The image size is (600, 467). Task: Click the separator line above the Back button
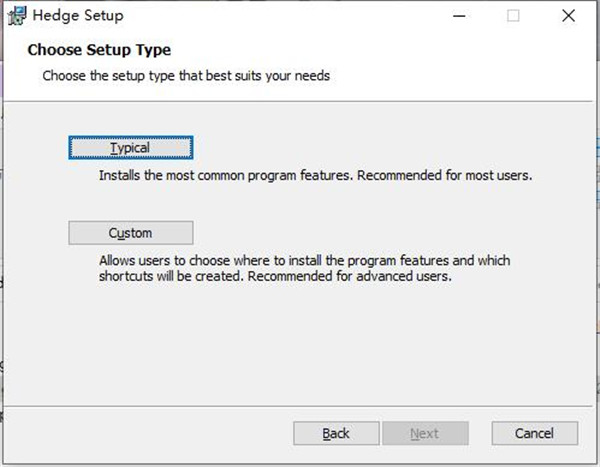pos(298,406)
